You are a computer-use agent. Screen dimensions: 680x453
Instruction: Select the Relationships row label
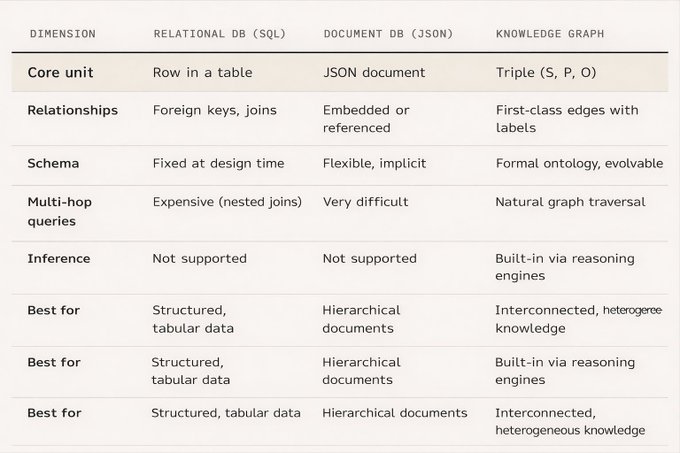click(x=72, y=110)
